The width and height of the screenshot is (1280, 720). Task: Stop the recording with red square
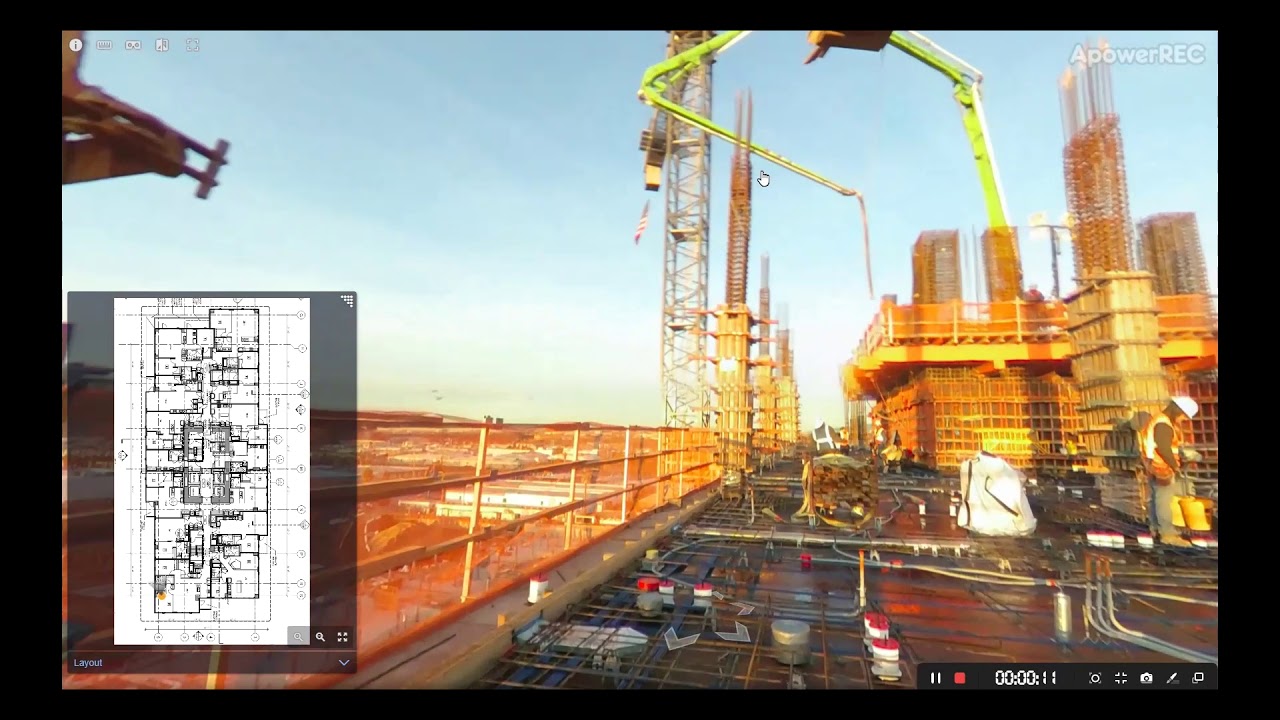coord(960,678)
